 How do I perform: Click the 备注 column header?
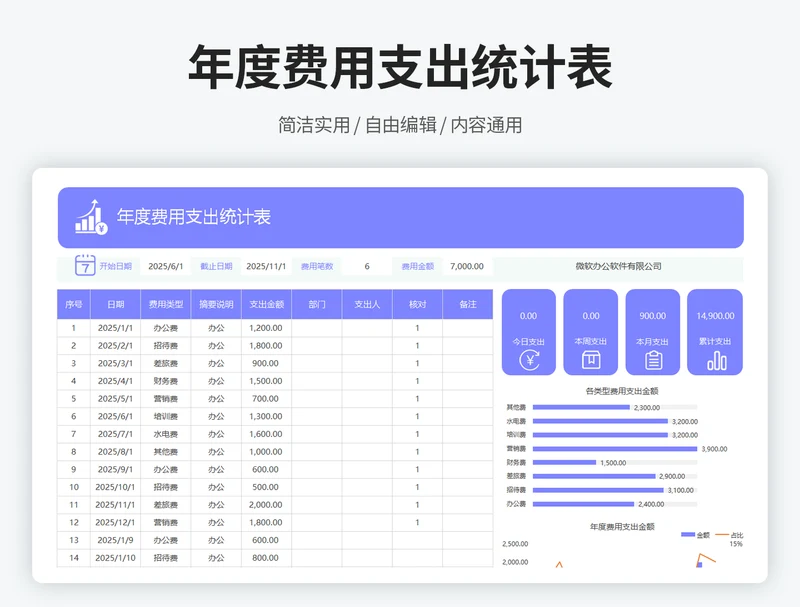[x=468, y=305]
